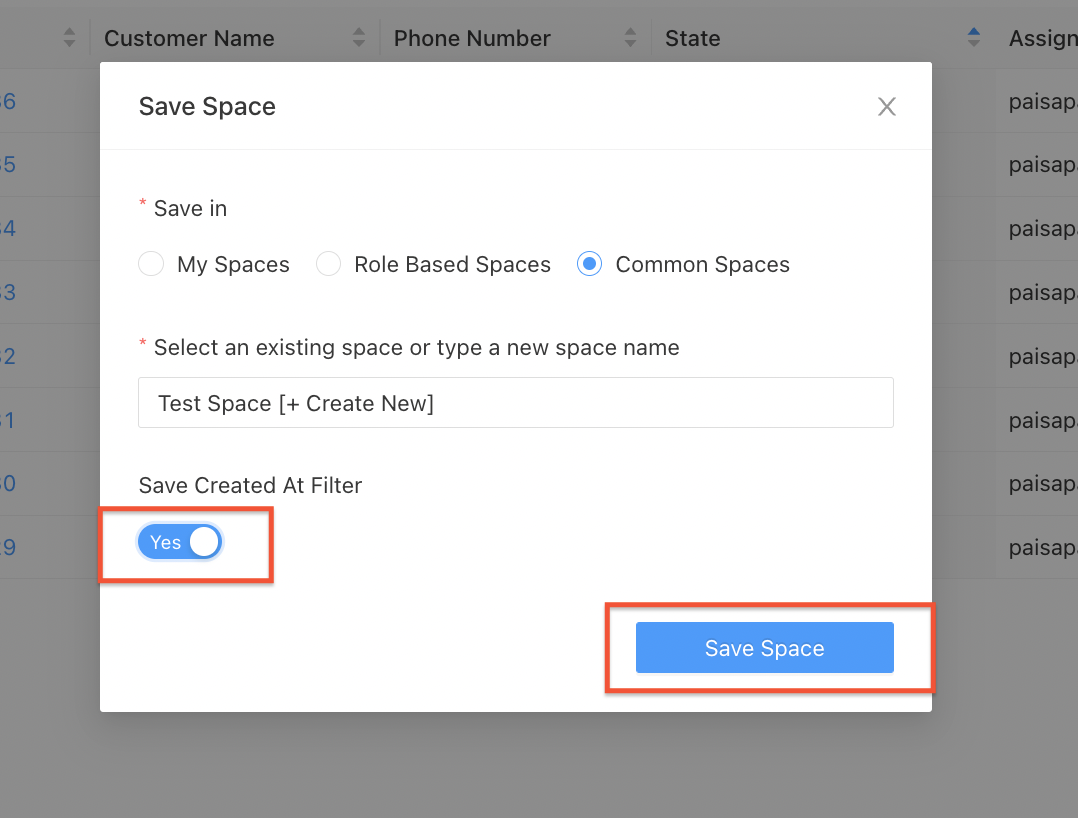1078x818 pixels.
Task: Click the Phone Number column header
Action: pyautogui.click(x=472, y=38)
